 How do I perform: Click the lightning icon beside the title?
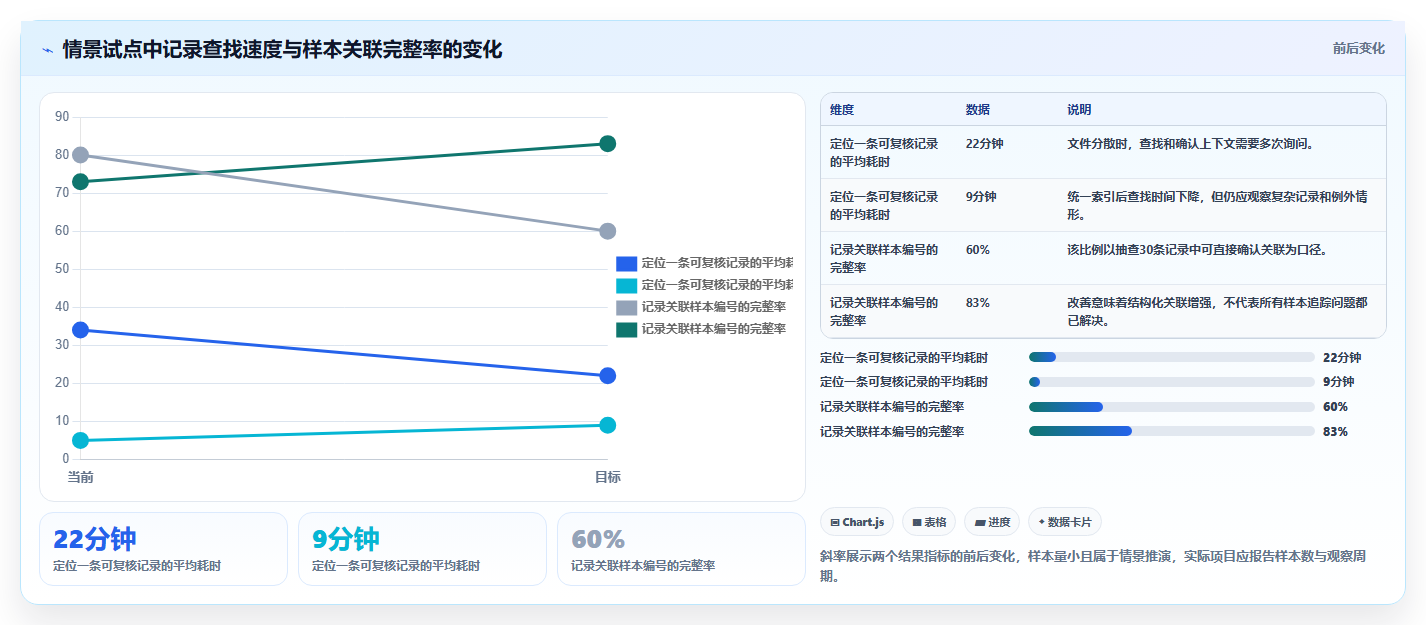47,50
